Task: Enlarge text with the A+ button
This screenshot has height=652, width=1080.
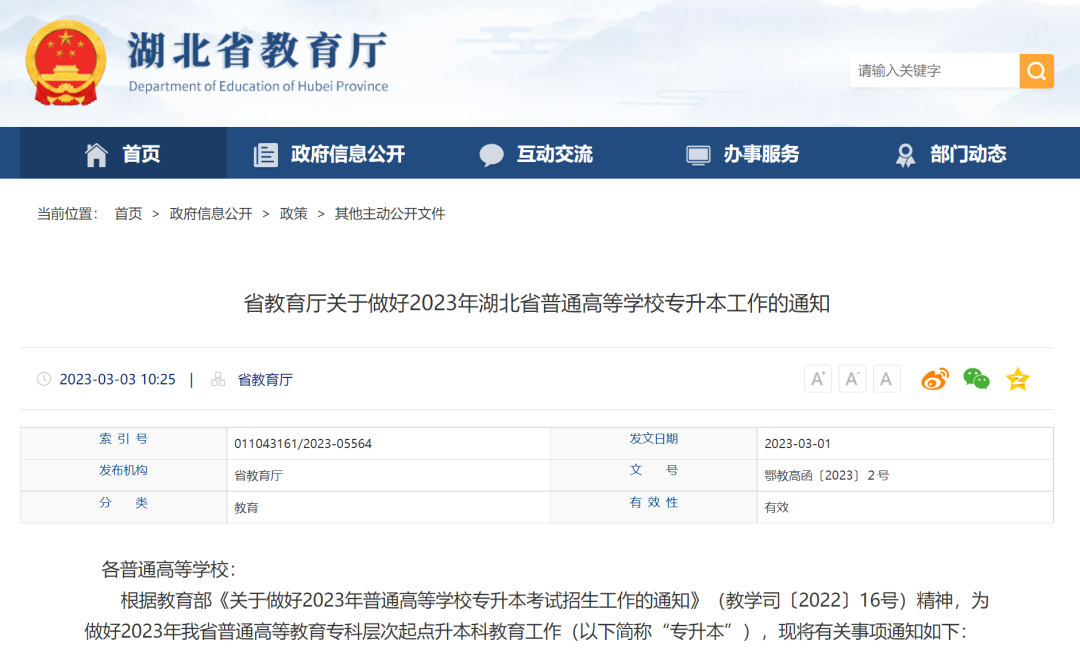Action: (x=817, y=378)
